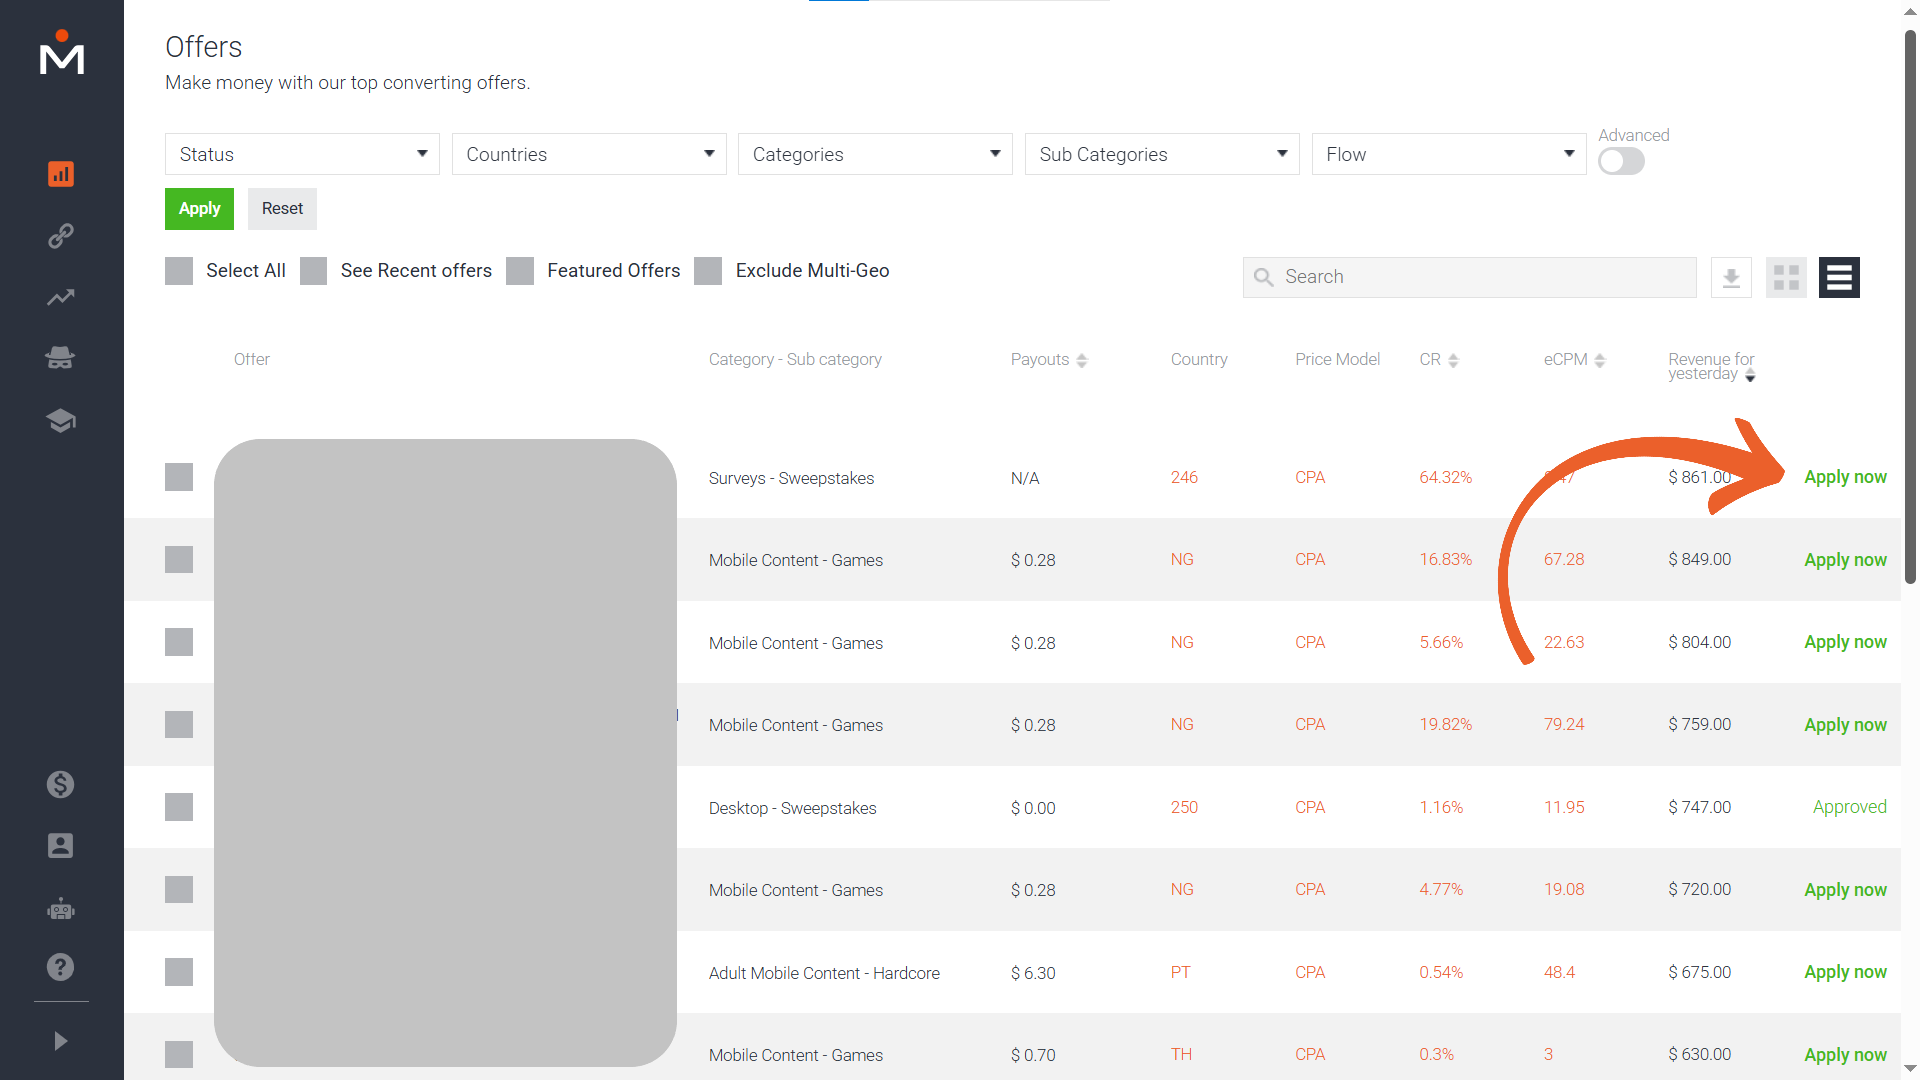Viewport: 1920px width, 1080px height.
Task: Download offers using the download icon
Action: [1731, 277]
